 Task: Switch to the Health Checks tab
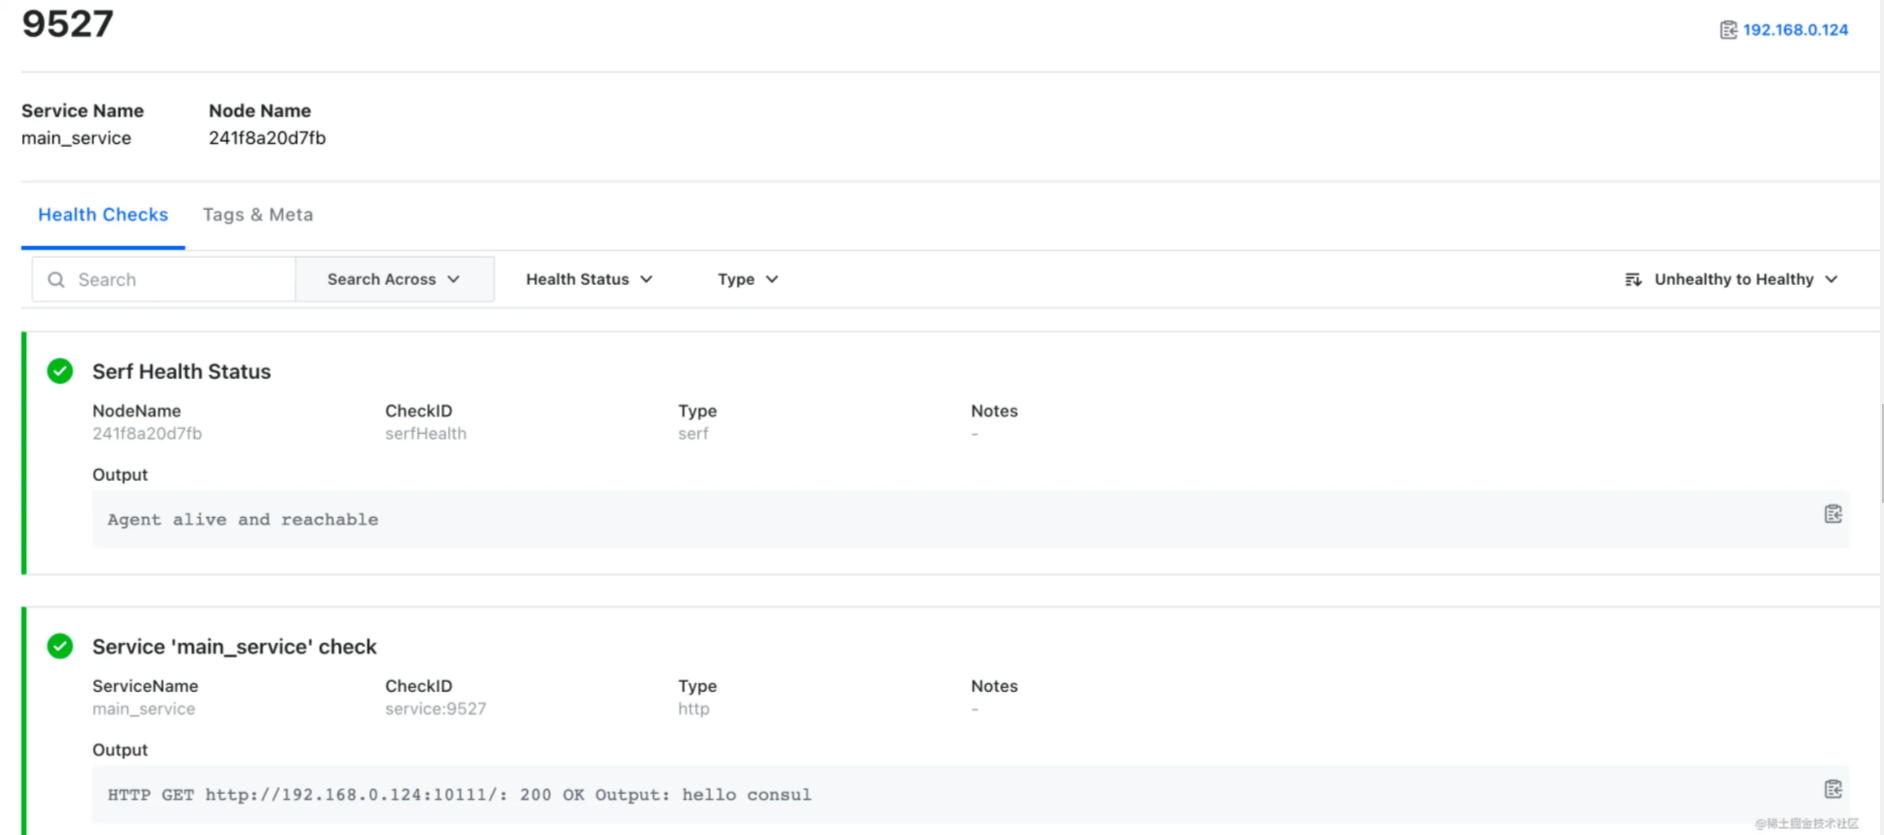(x=103, y=215)
